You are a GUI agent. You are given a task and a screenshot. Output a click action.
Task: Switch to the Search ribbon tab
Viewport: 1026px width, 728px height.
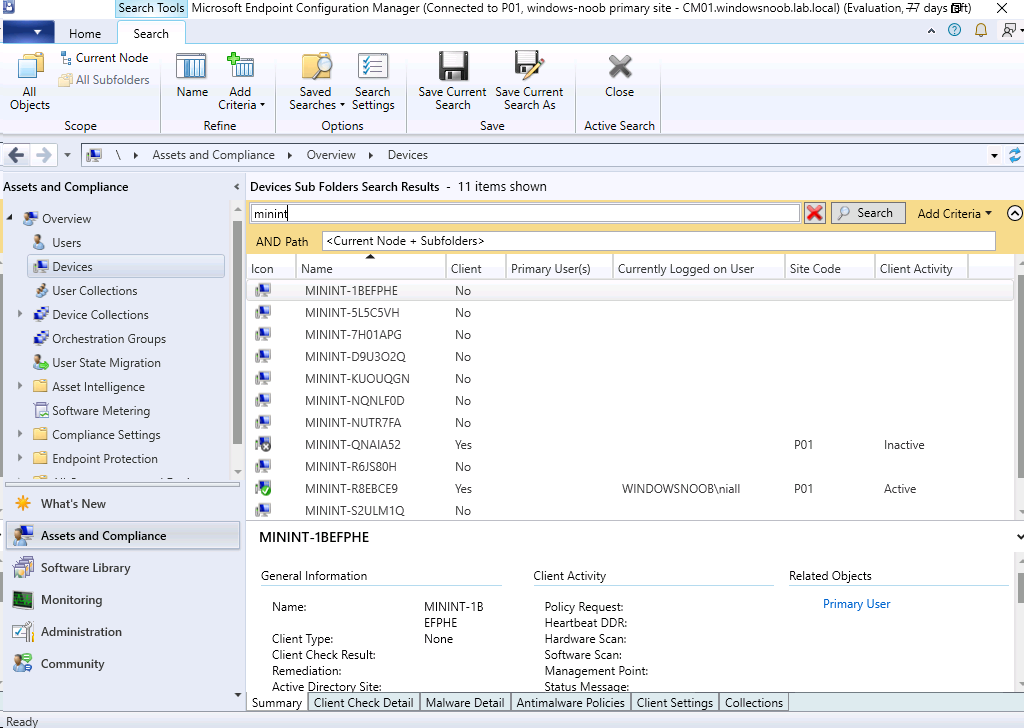point(151,33)
